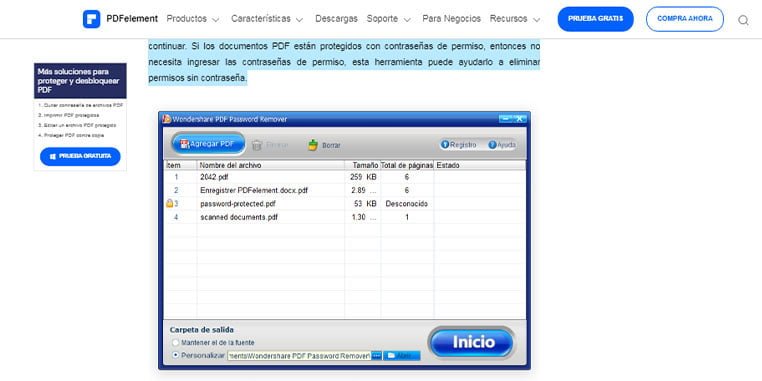762x381 pixels.
Task: Click the browse ellipsis button
Action: tap(377, 356)
